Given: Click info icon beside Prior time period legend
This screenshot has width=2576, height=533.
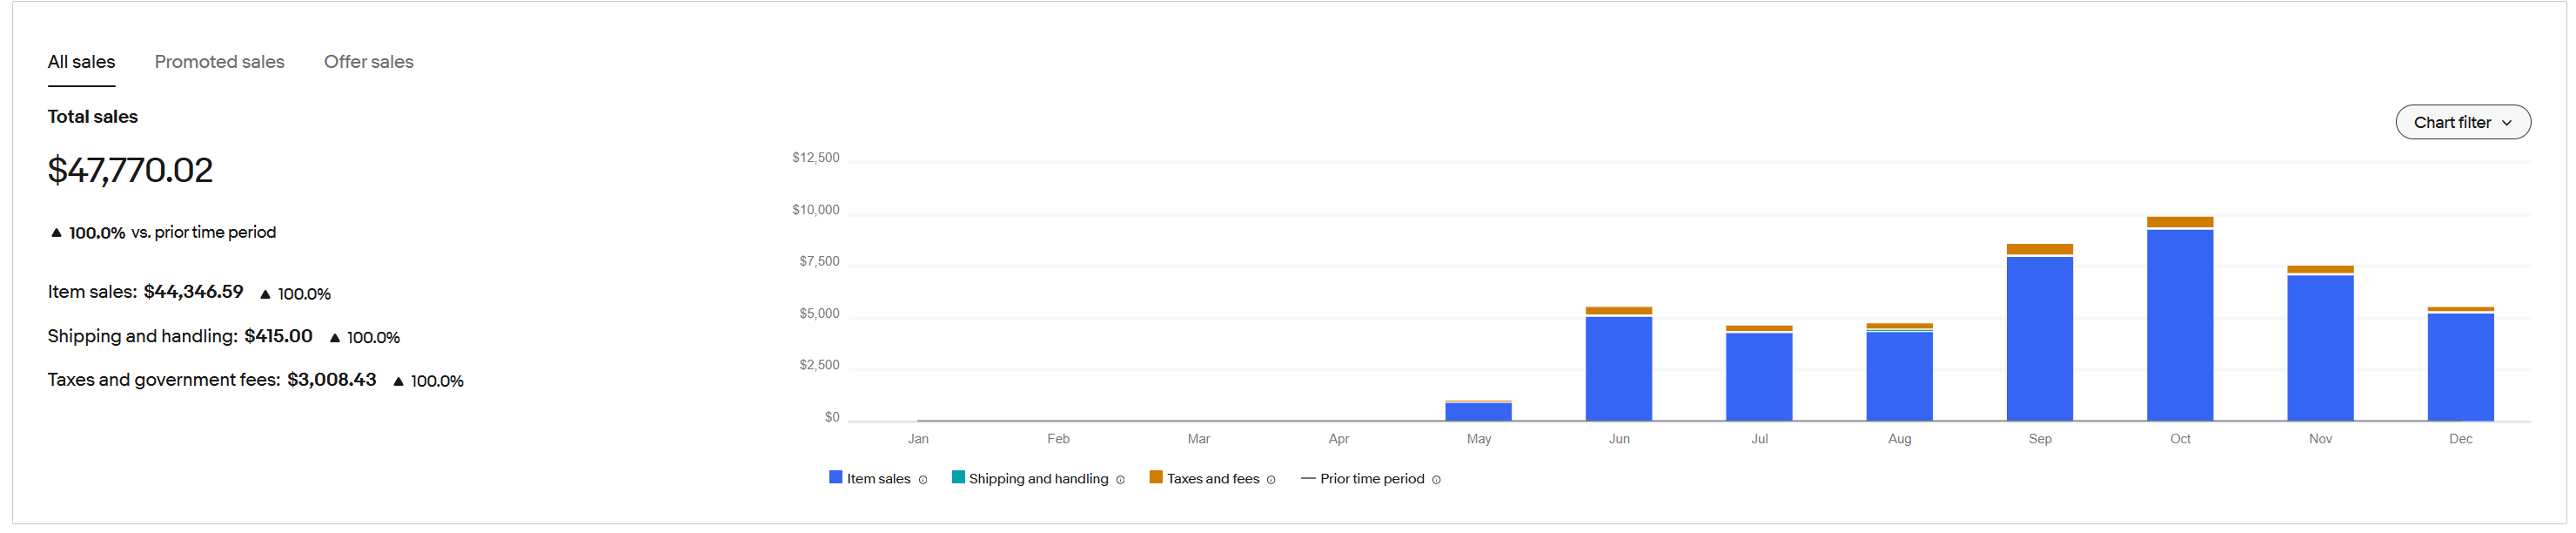Looking at the screenshot, I should point(1436,480).
